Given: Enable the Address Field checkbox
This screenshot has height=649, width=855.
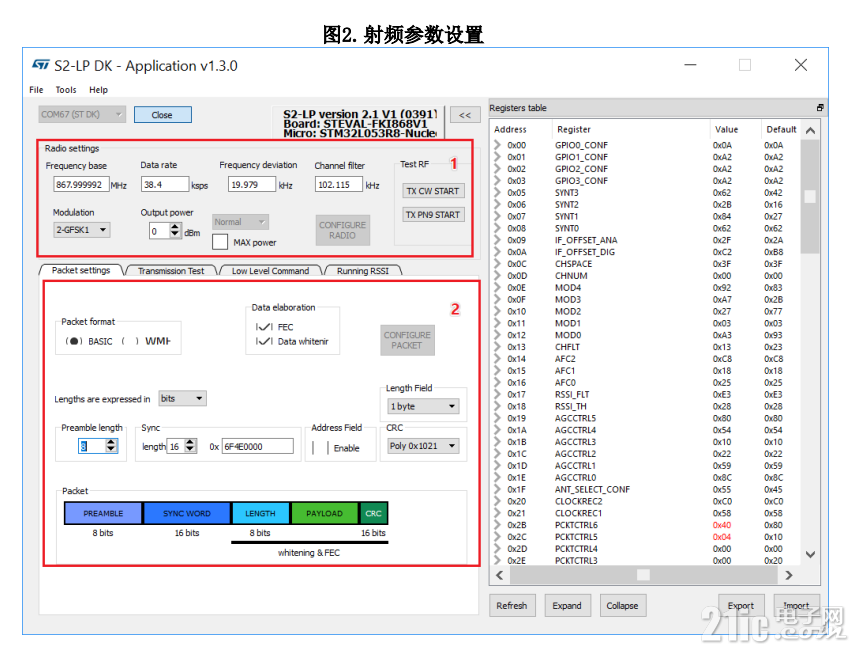Looking at the screenshot, I should [321, 448].
